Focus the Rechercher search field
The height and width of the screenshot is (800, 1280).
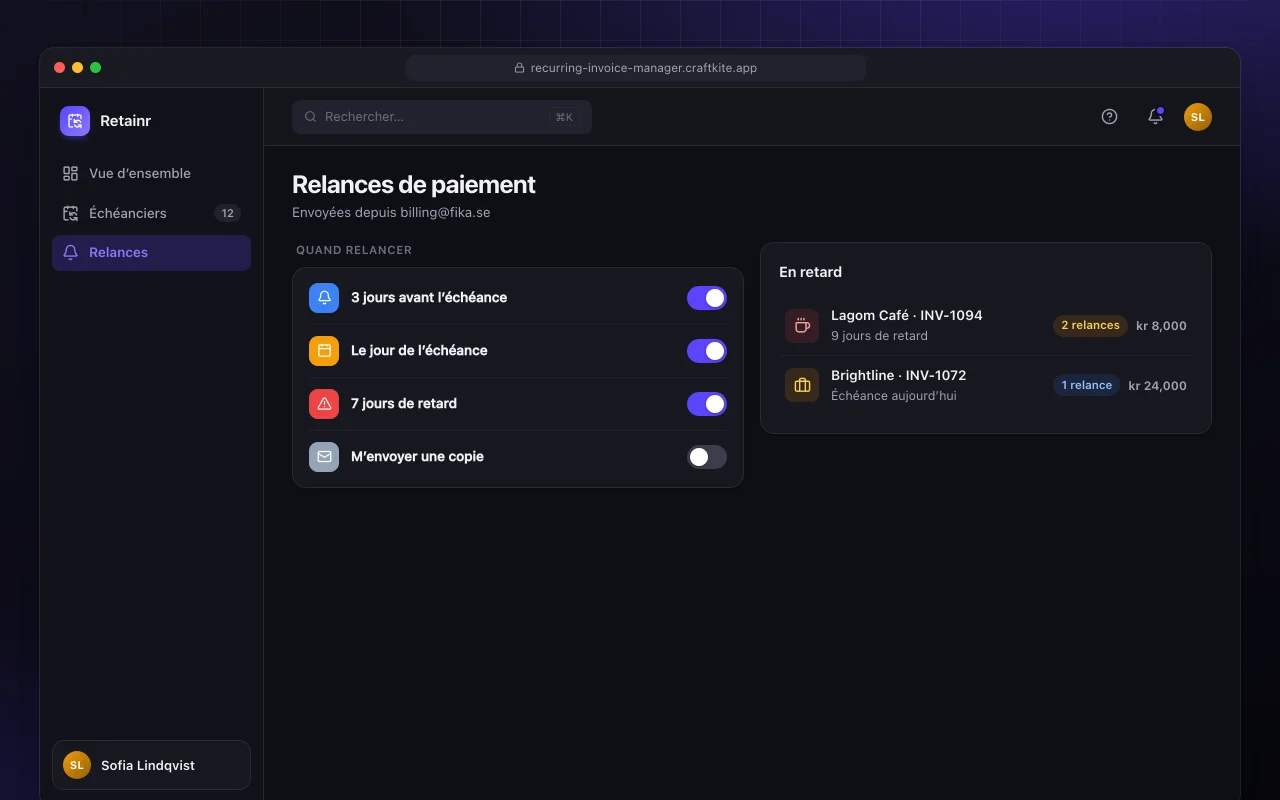click(x=442, y=117)
